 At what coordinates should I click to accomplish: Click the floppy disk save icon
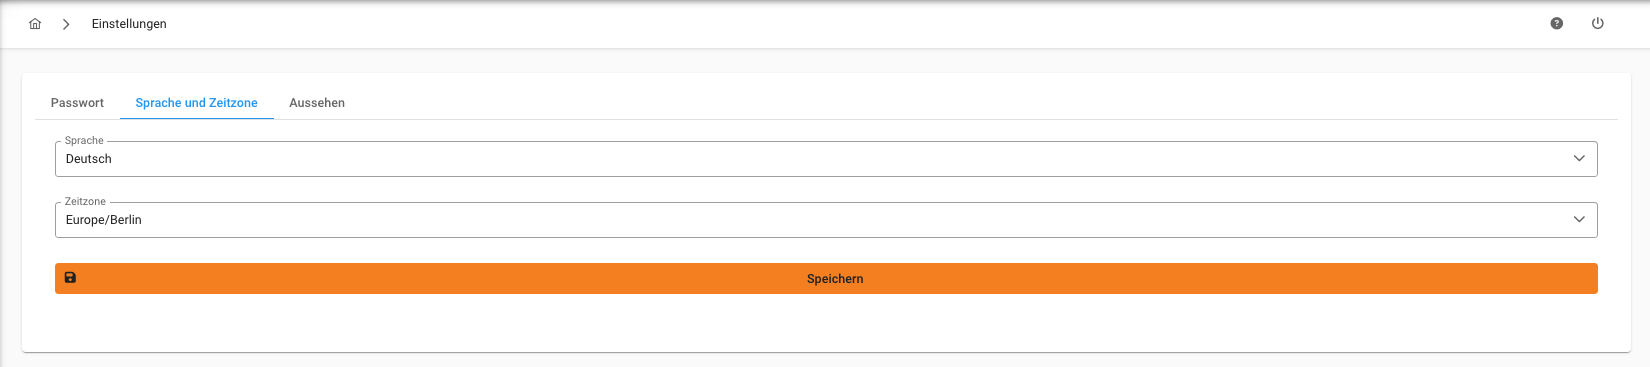coord(70,278)
